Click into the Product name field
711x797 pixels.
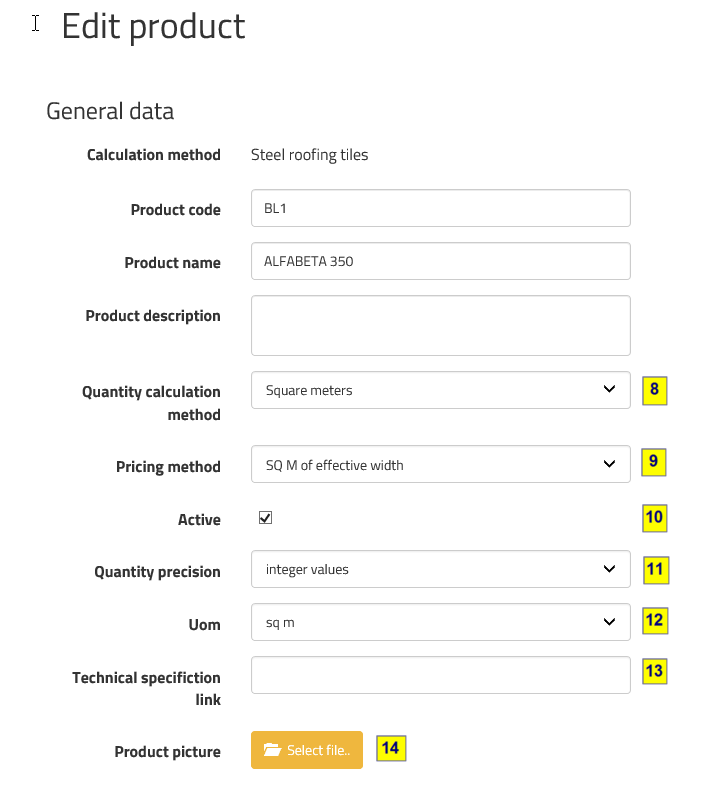click(x=440, y=261)
